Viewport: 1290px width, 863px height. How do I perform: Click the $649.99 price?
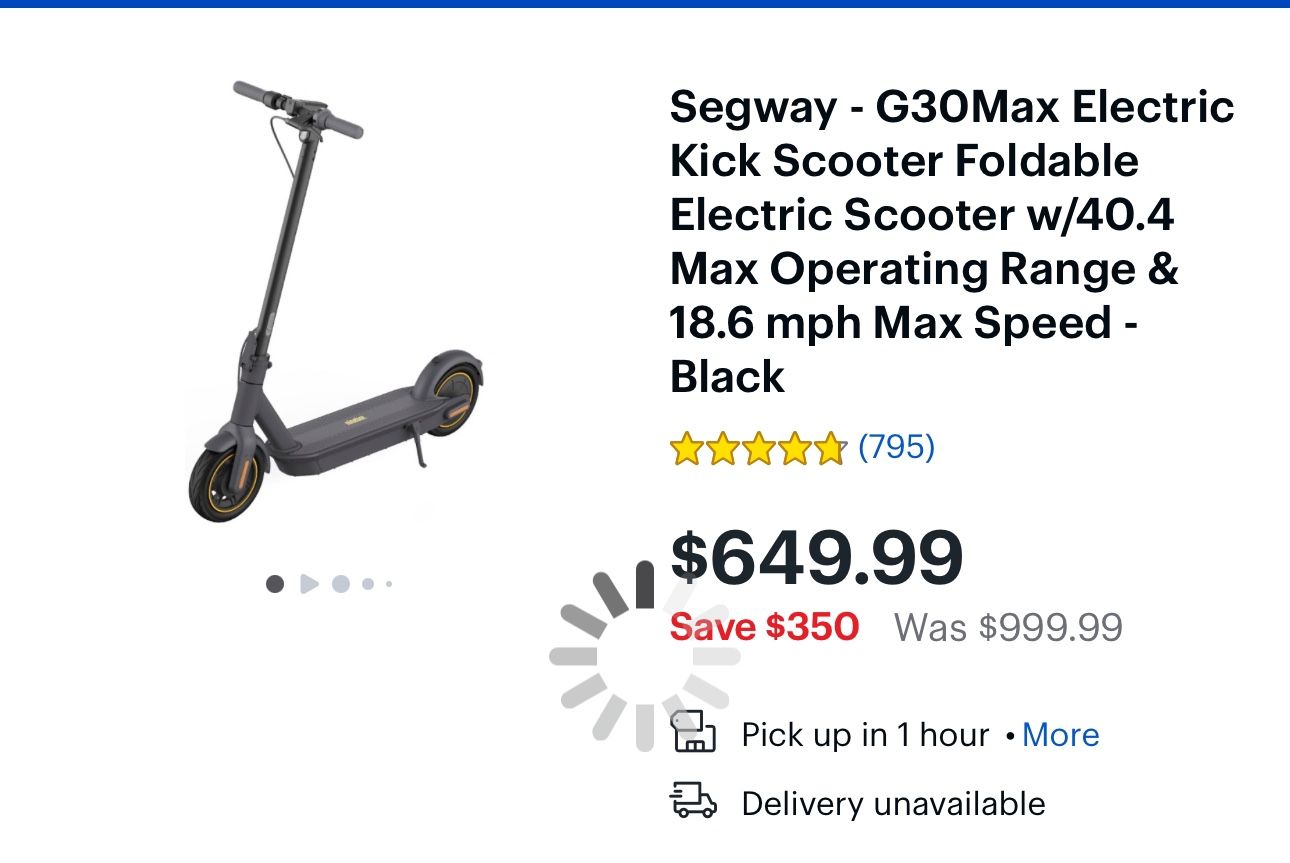[816, 557]
